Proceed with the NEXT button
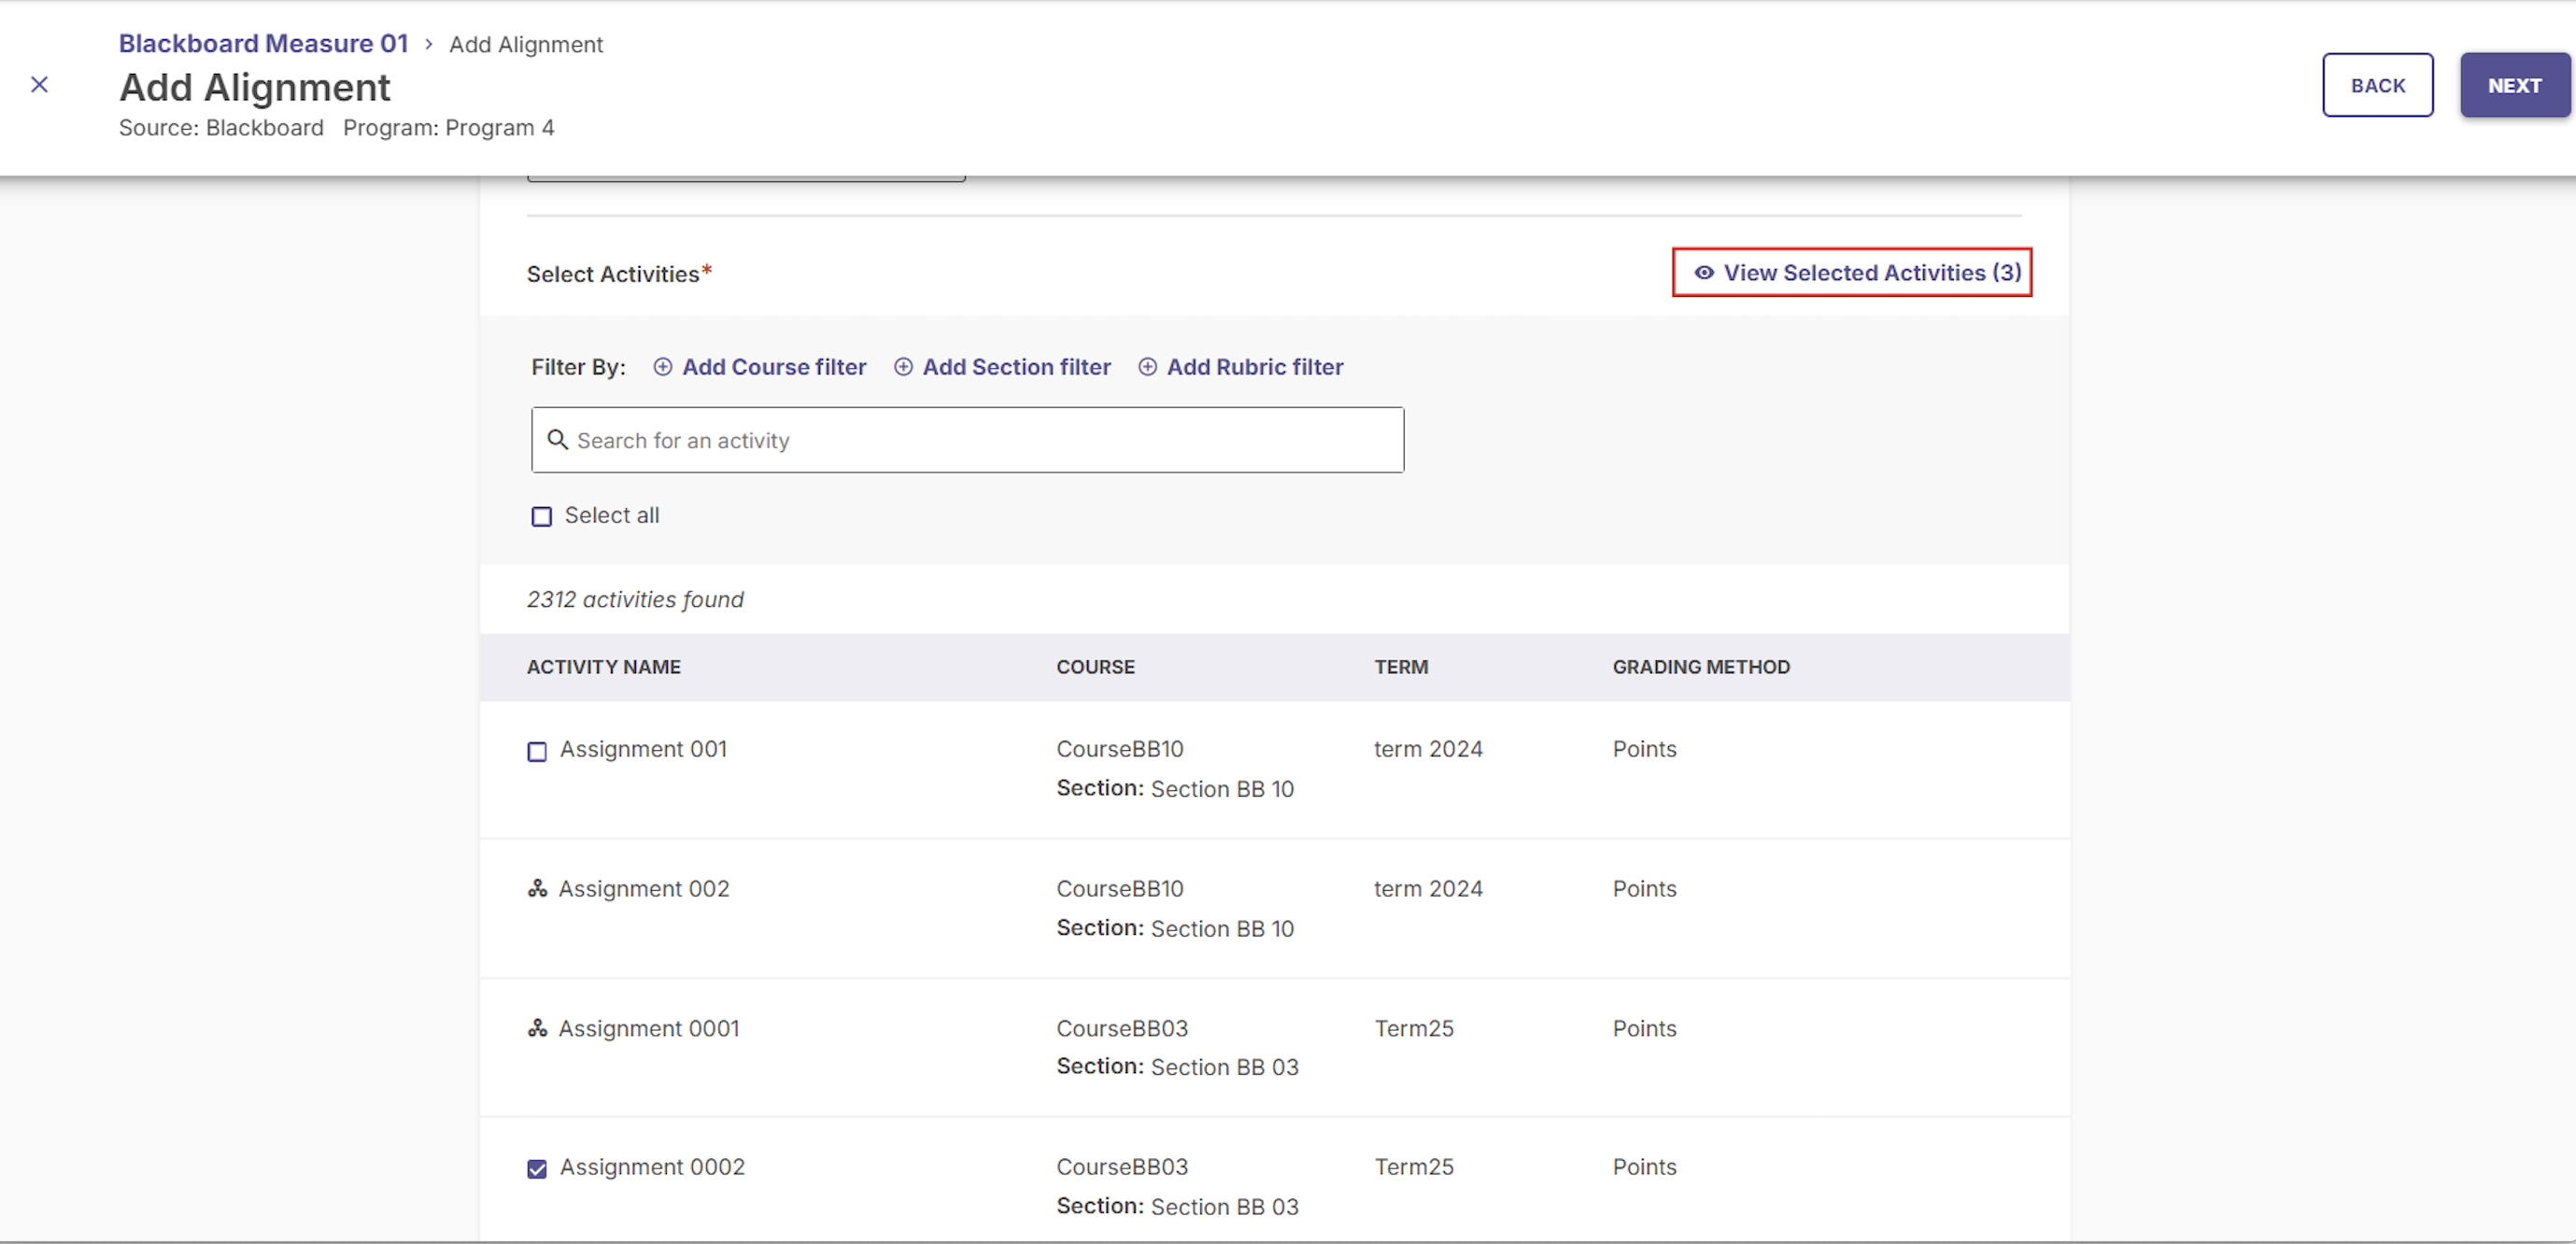Image resolution: width=2576 pixels, height=1244 pixels. [2514, 85]
